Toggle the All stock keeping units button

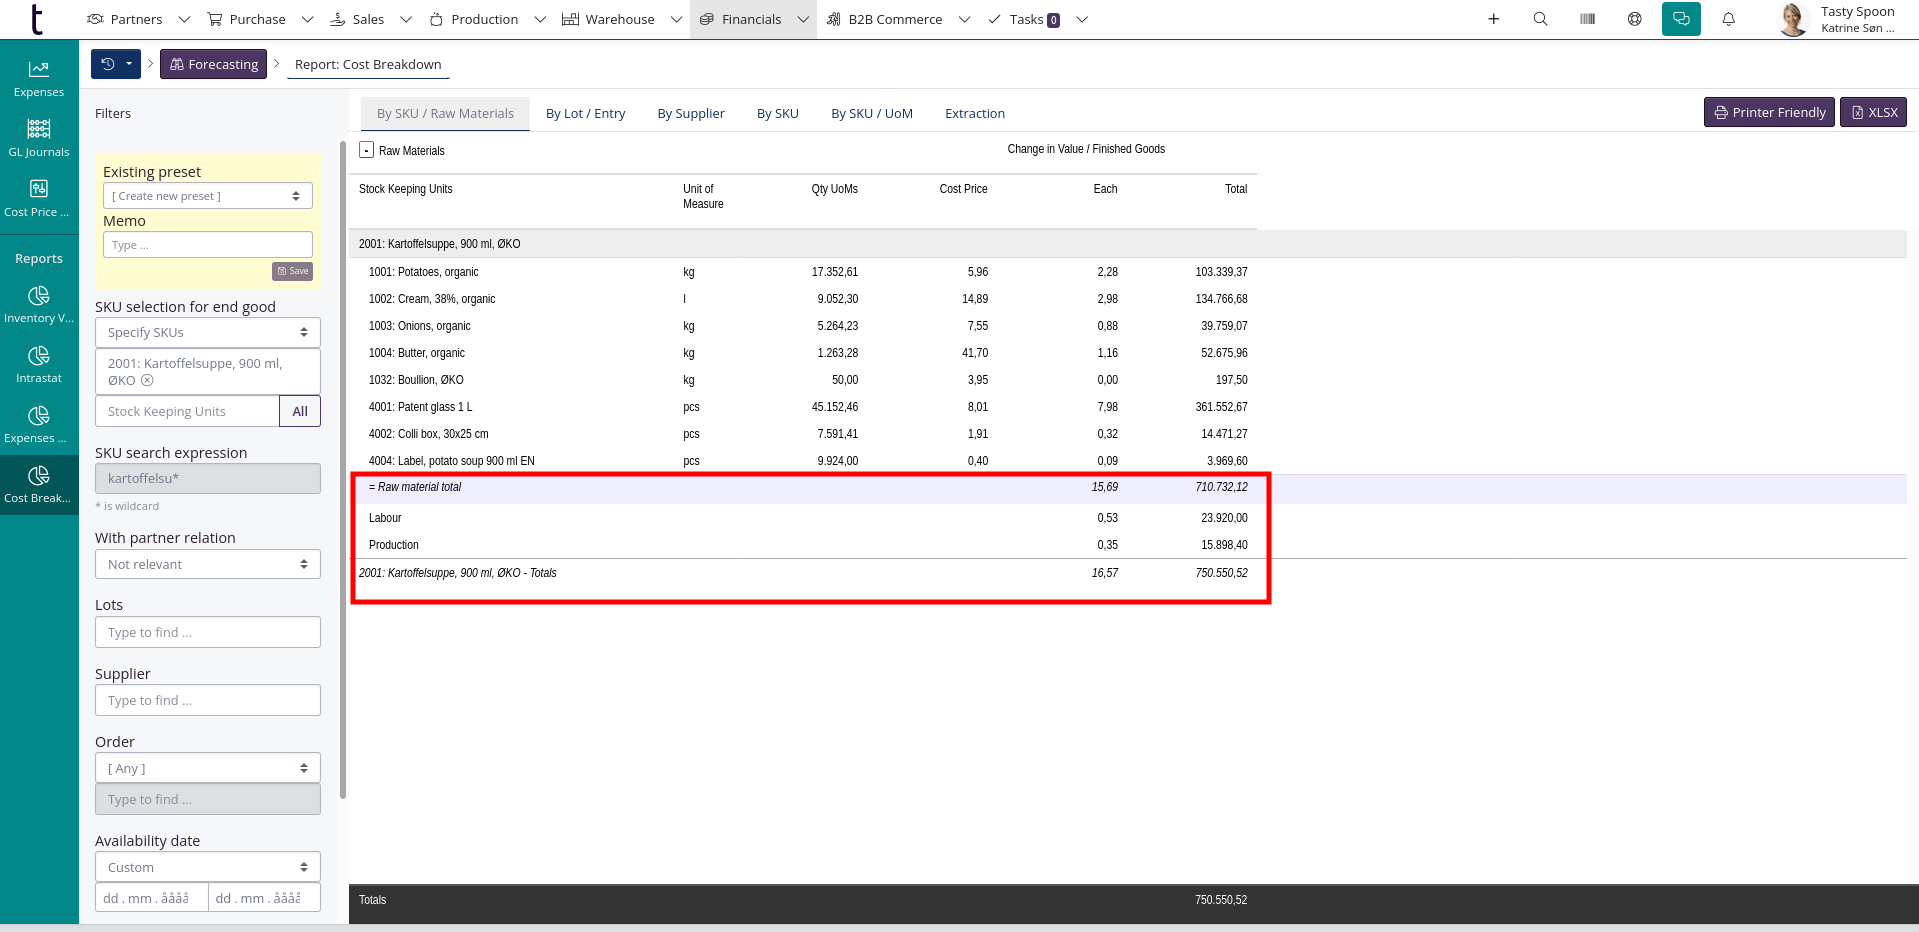coord(300,411)
